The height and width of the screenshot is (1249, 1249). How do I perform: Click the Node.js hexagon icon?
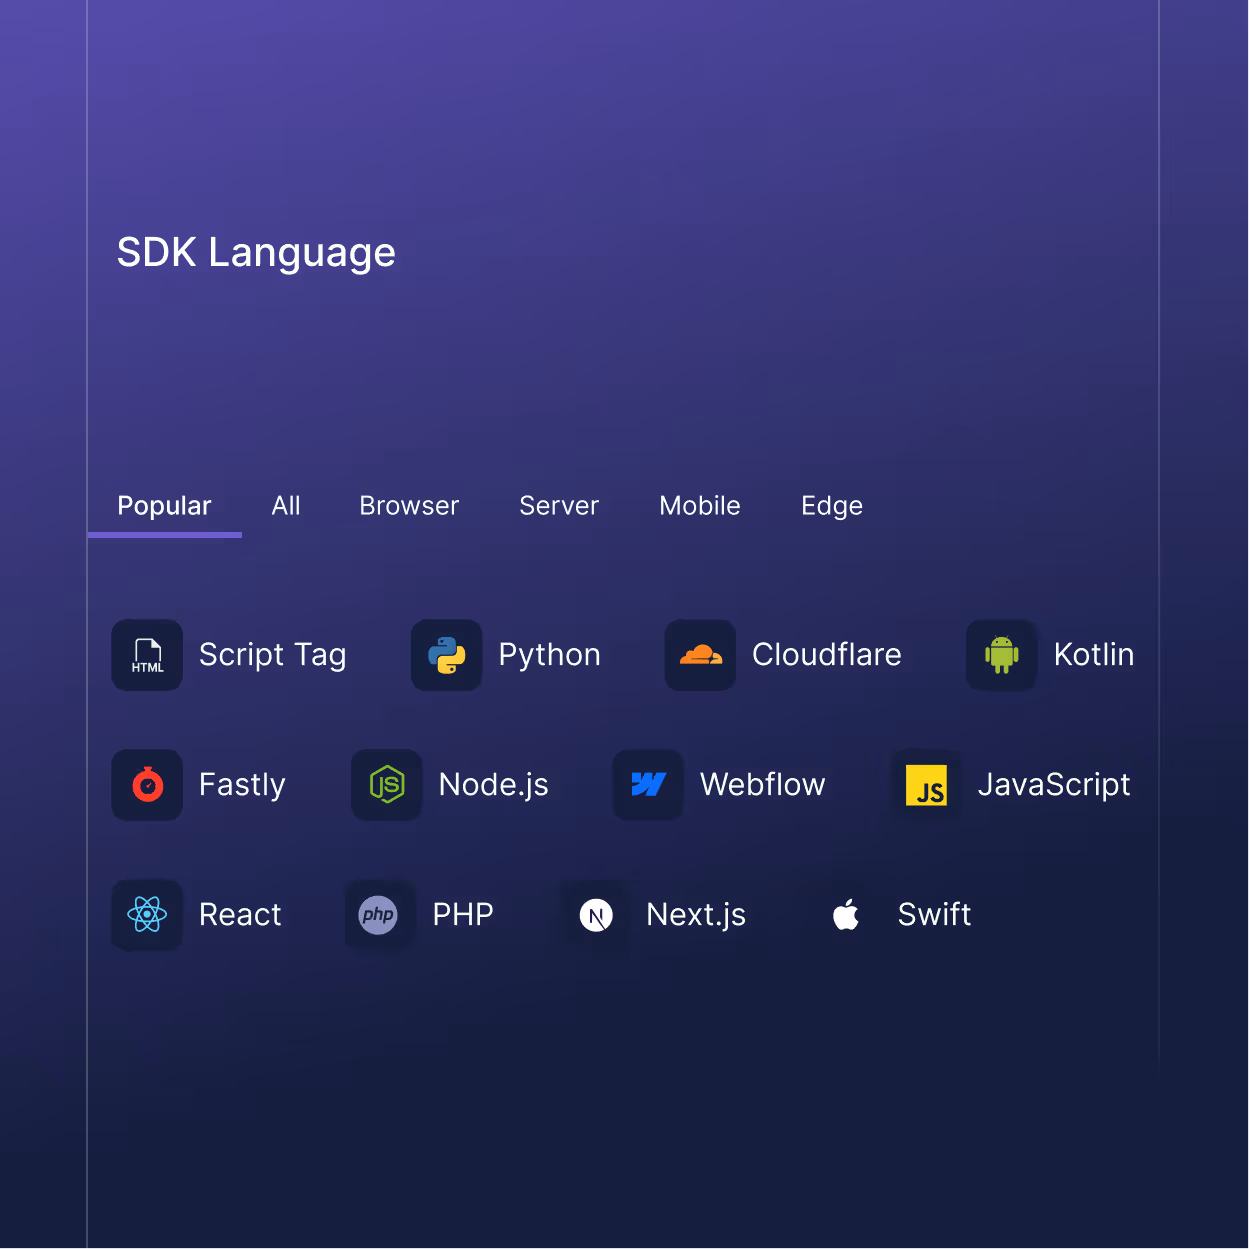[x=386, y=785]
